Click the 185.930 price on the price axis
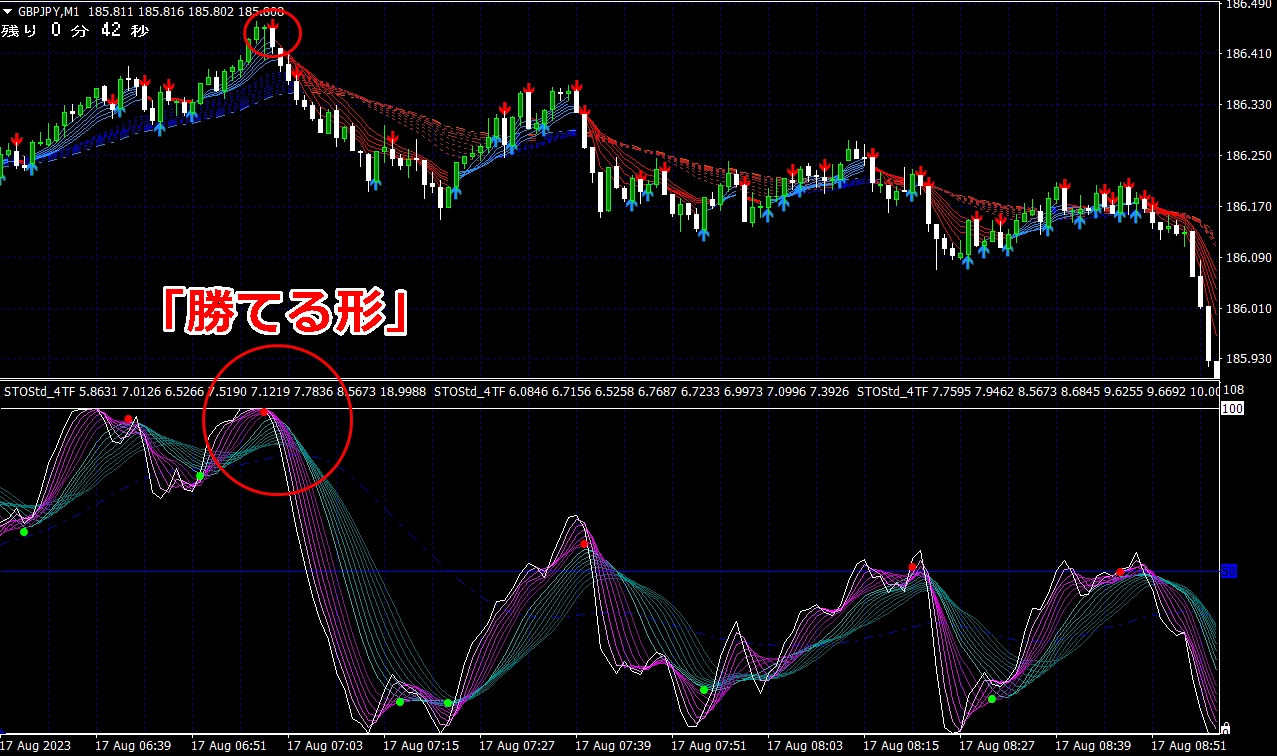This screenshot has height=756, width=1277. coord(1248,358)
